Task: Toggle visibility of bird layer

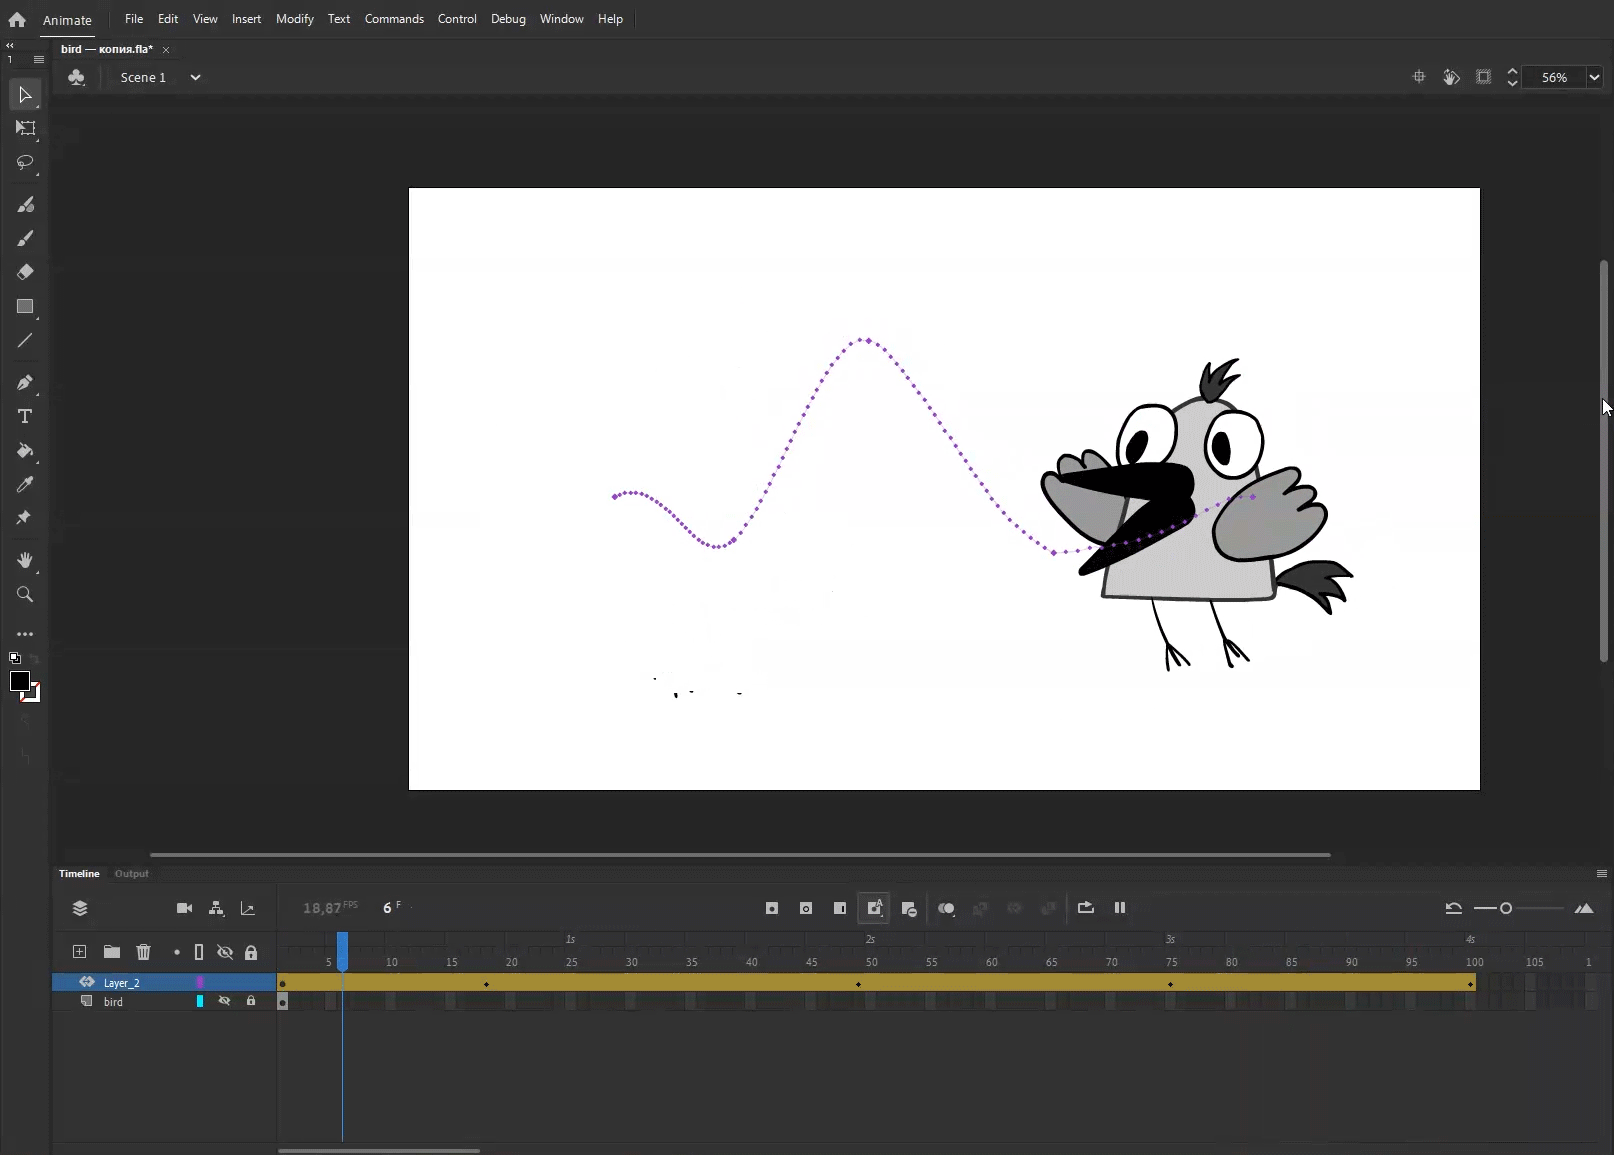Action: (225, 1001)
